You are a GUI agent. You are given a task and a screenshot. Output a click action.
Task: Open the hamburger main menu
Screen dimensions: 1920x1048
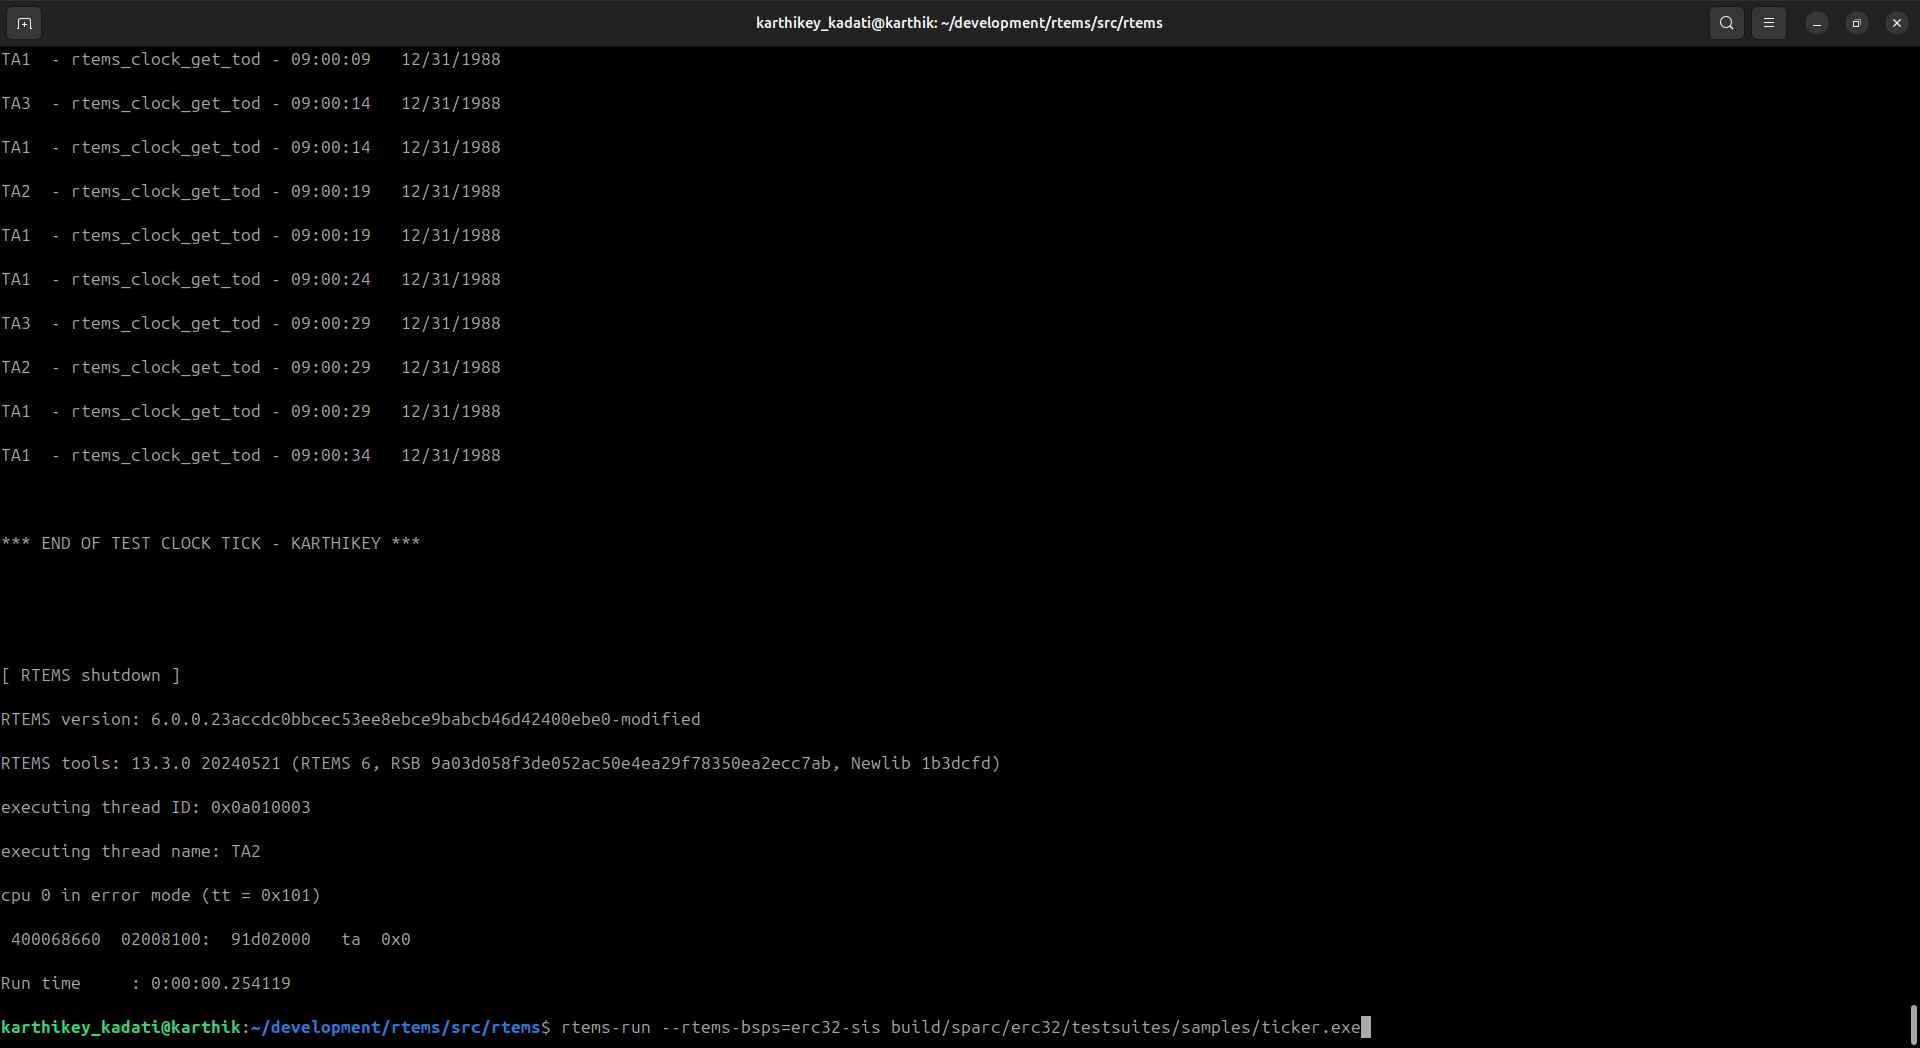click(1768, 23)
